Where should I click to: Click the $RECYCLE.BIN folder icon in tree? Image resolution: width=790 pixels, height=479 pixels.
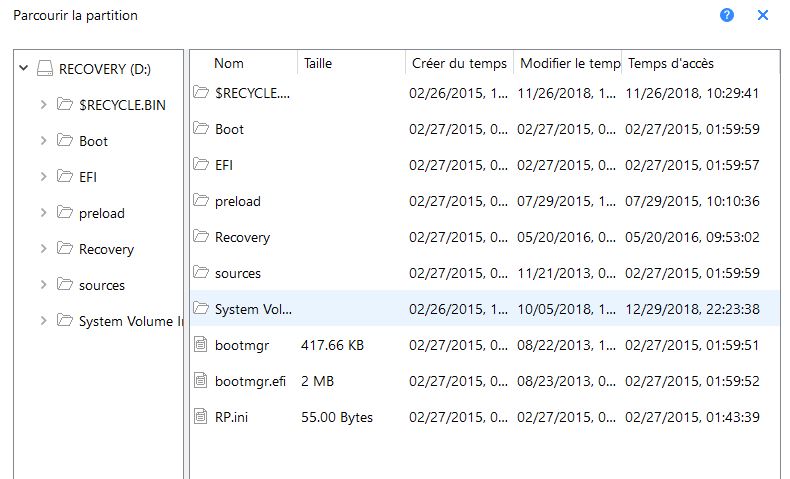(64, 104)
